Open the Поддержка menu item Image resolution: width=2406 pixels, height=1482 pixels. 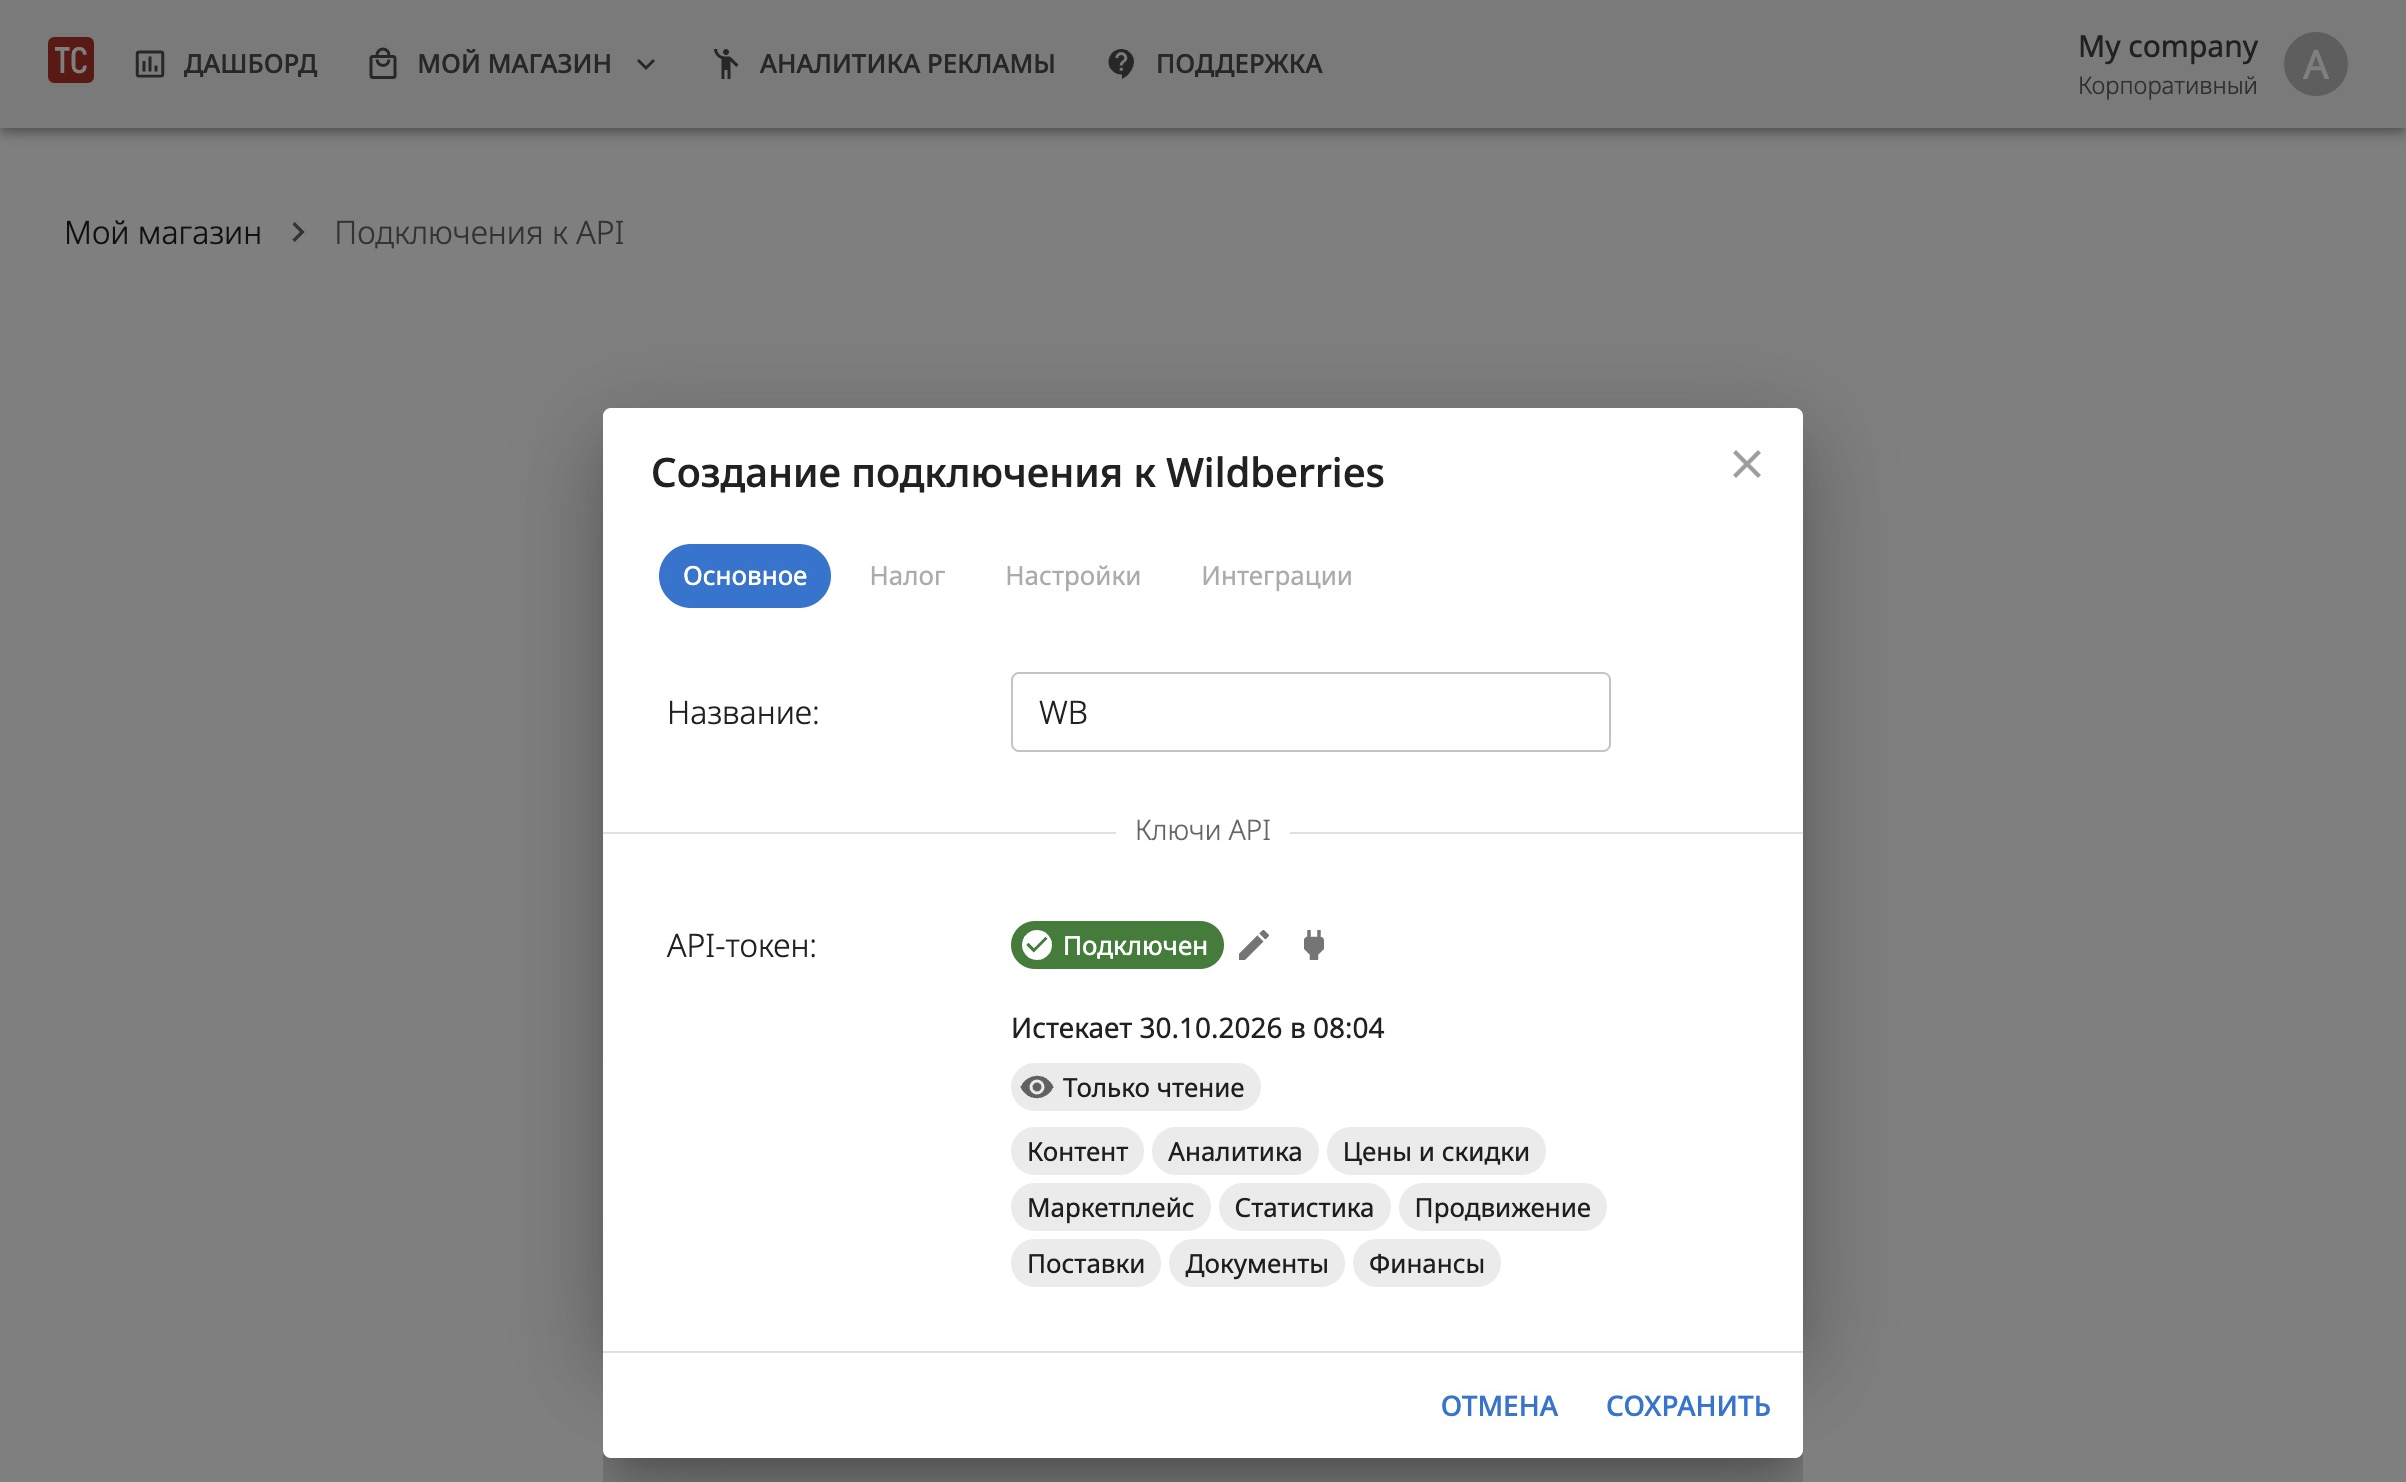pyautogui.click(x=1215, y=64)
